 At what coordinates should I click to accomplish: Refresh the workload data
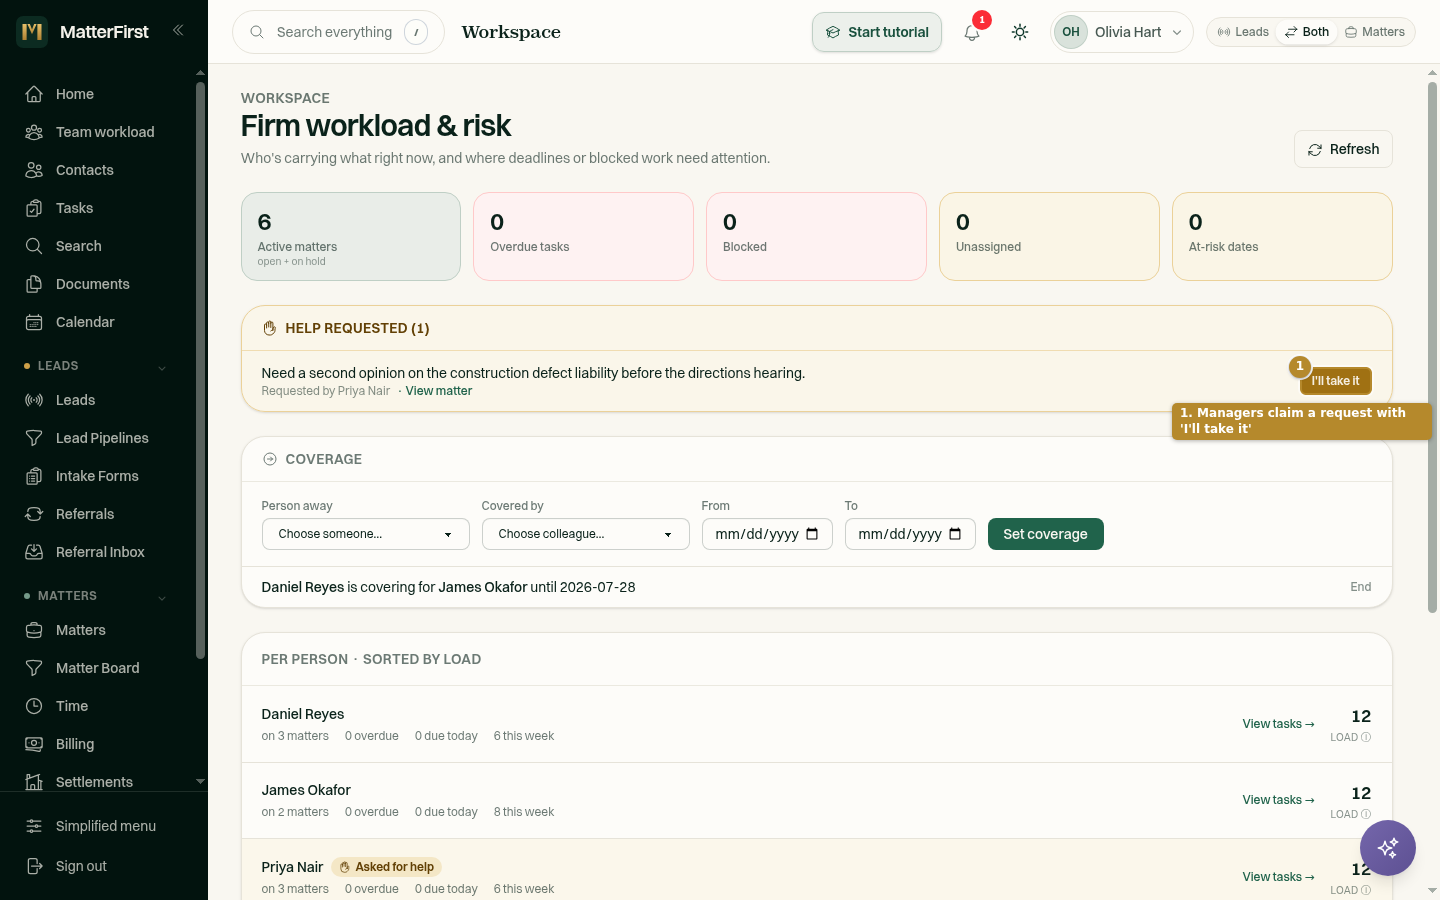1343,149
